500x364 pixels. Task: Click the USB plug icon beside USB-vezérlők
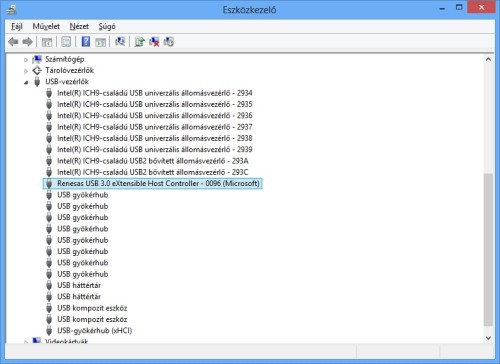click(x=37, y=82)
